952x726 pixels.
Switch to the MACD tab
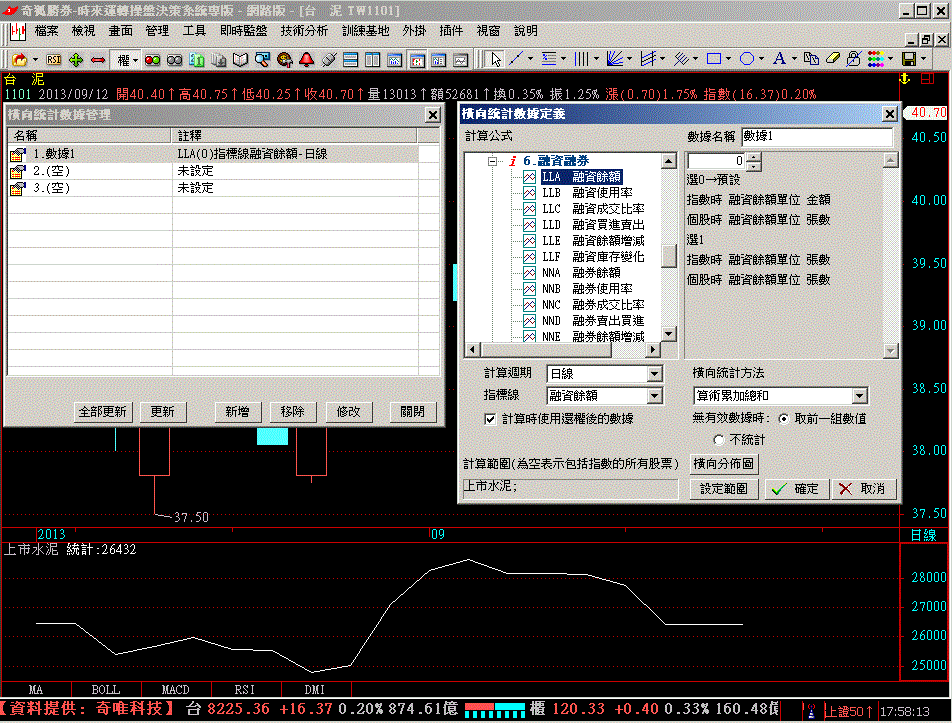[176, 689]
